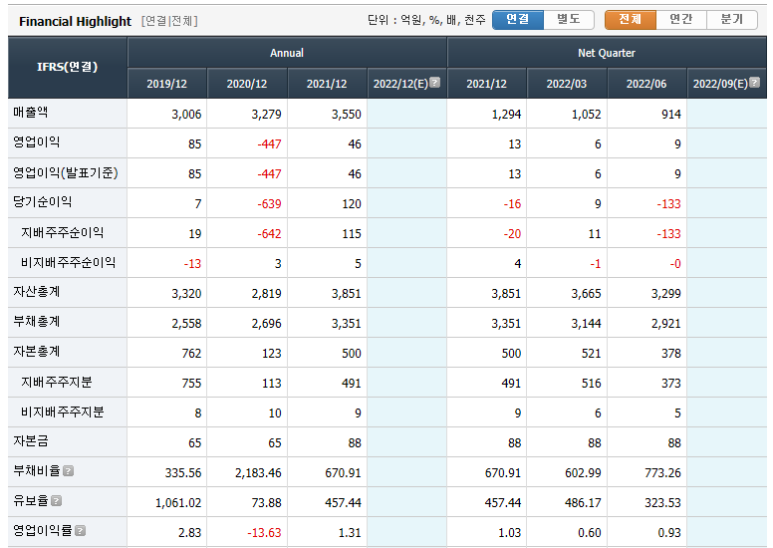Click the 1,052 quarterly sales value

pos(586,114)
